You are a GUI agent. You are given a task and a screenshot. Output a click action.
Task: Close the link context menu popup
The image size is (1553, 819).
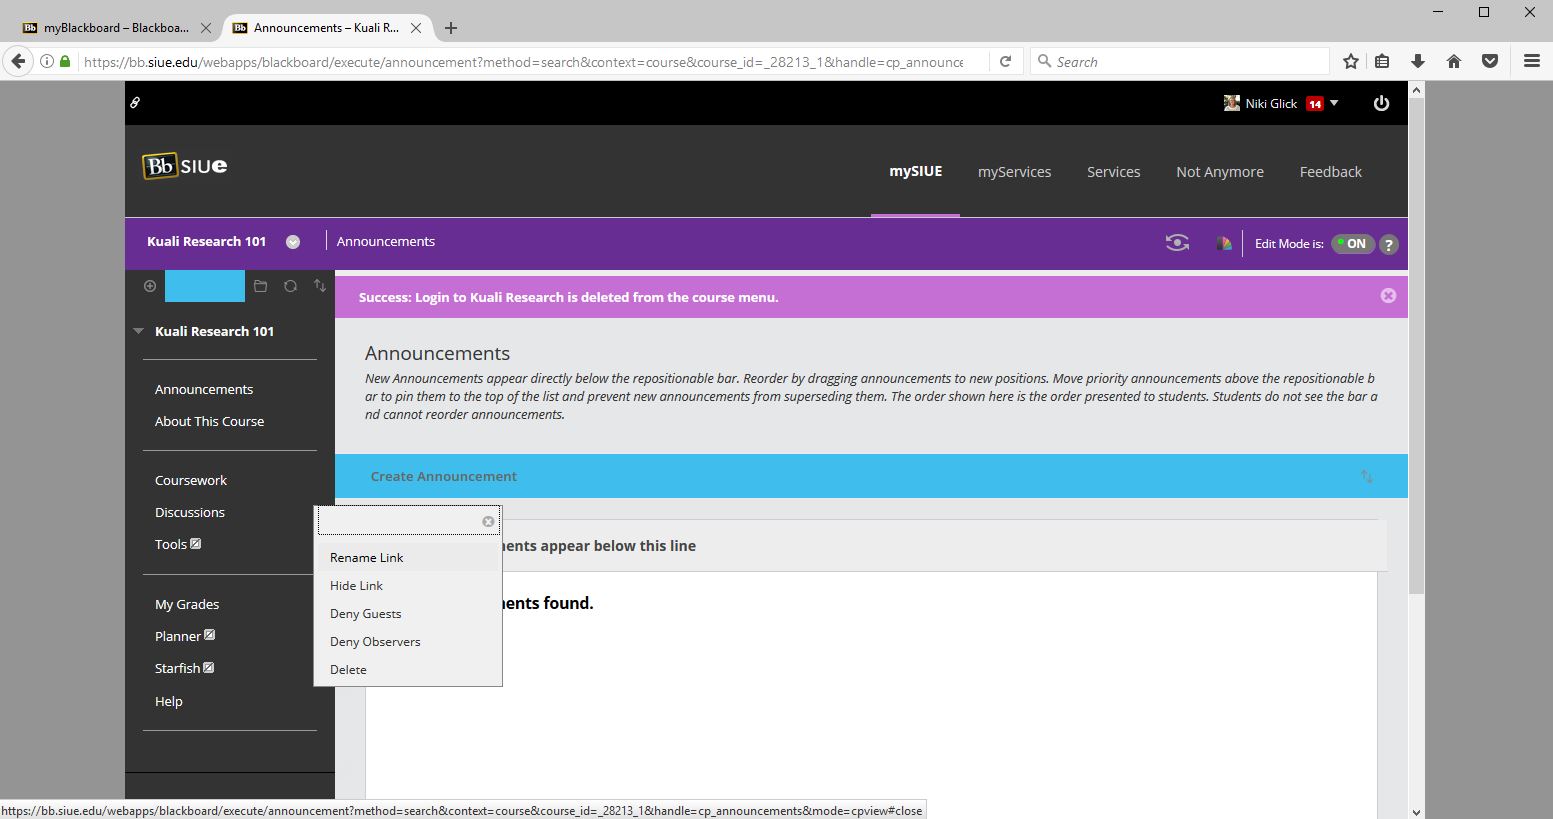pyautogui.click(x=488, y=521)
